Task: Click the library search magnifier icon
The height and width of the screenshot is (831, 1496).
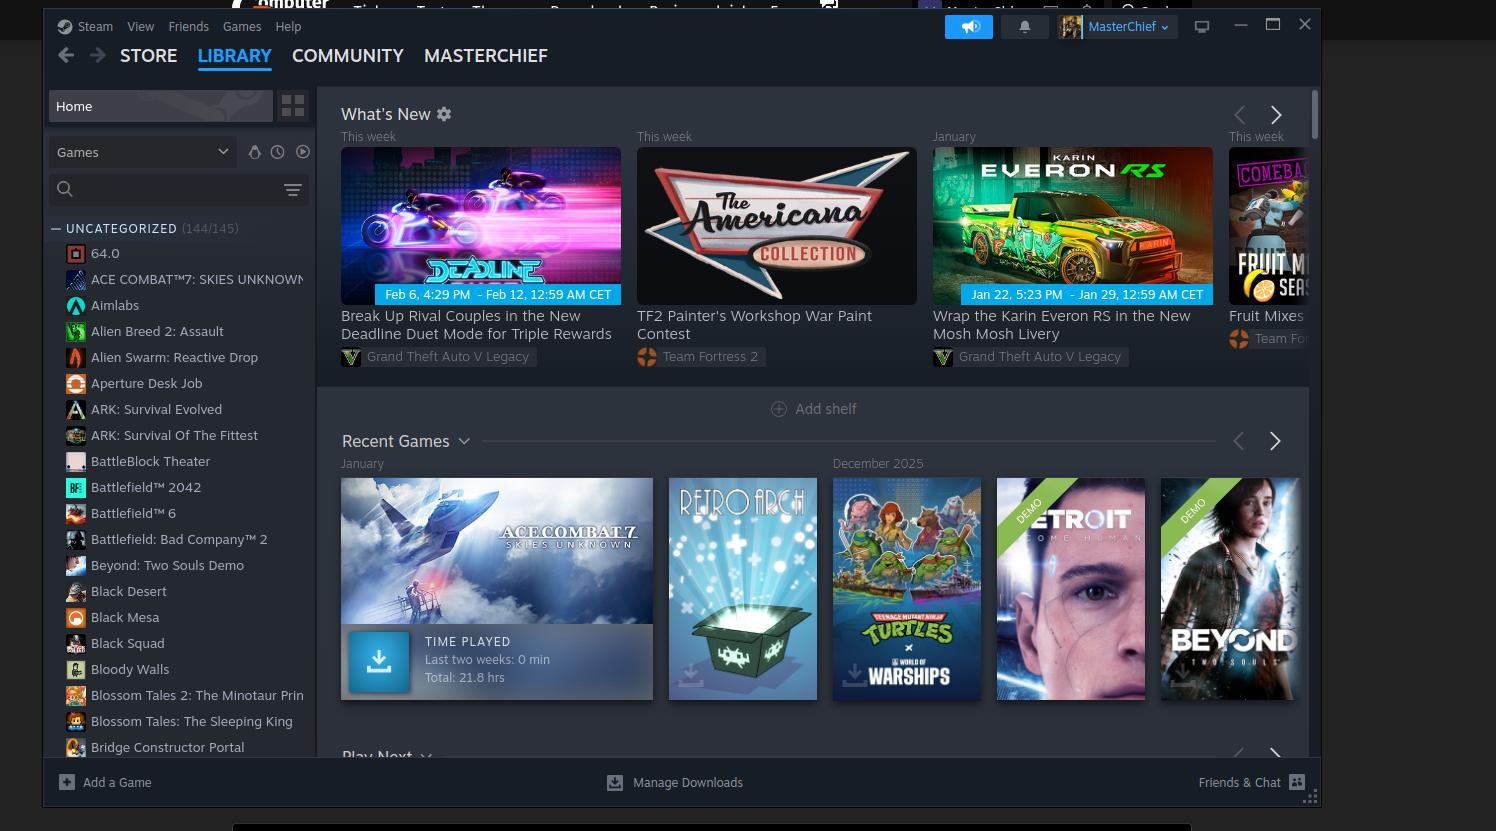Action: click(x=65, y=189)
